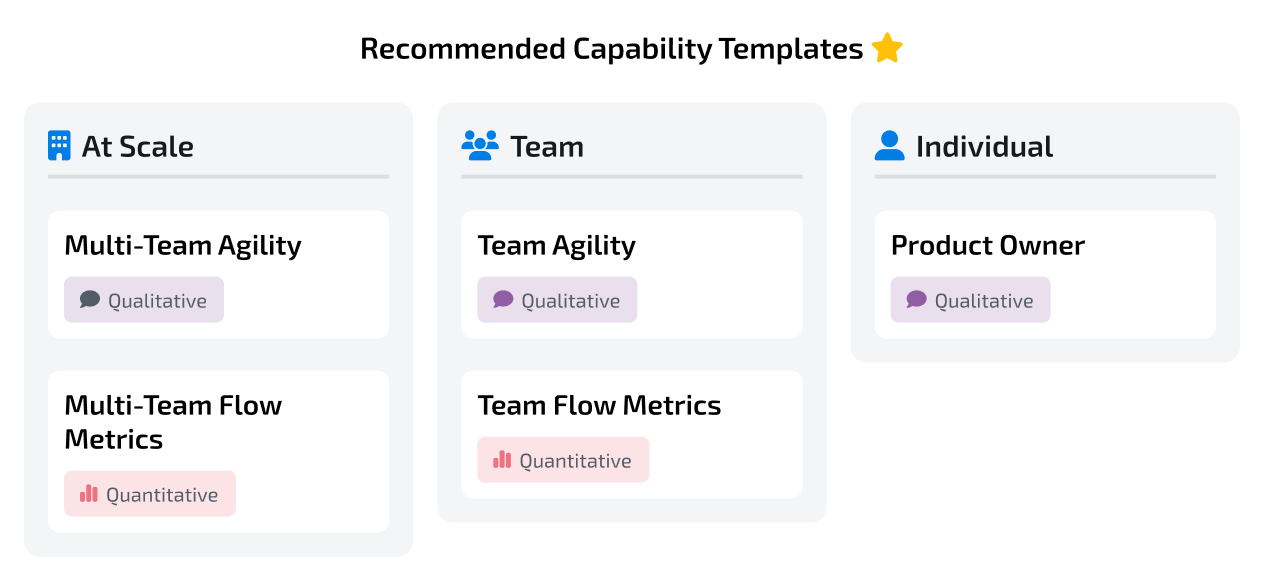Viewport: 1264px width, 581px height.
Task: Toggle the Qualitative badge on Product Owner
Action: pos(970,299)
